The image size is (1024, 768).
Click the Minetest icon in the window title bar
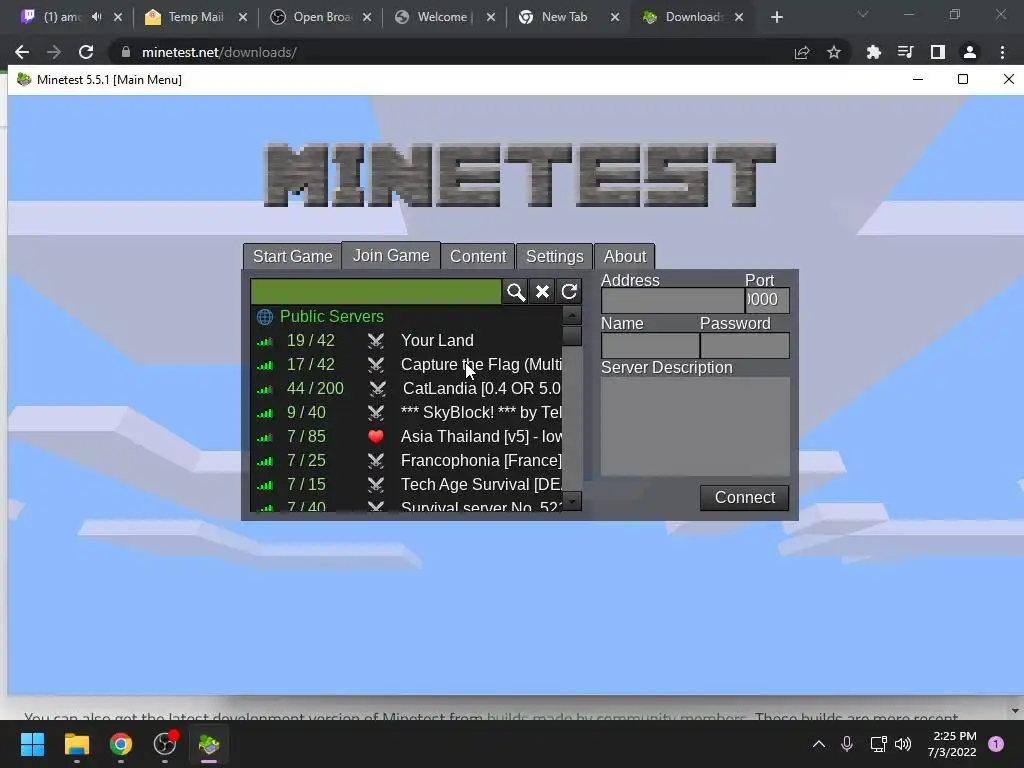point(24,80)
